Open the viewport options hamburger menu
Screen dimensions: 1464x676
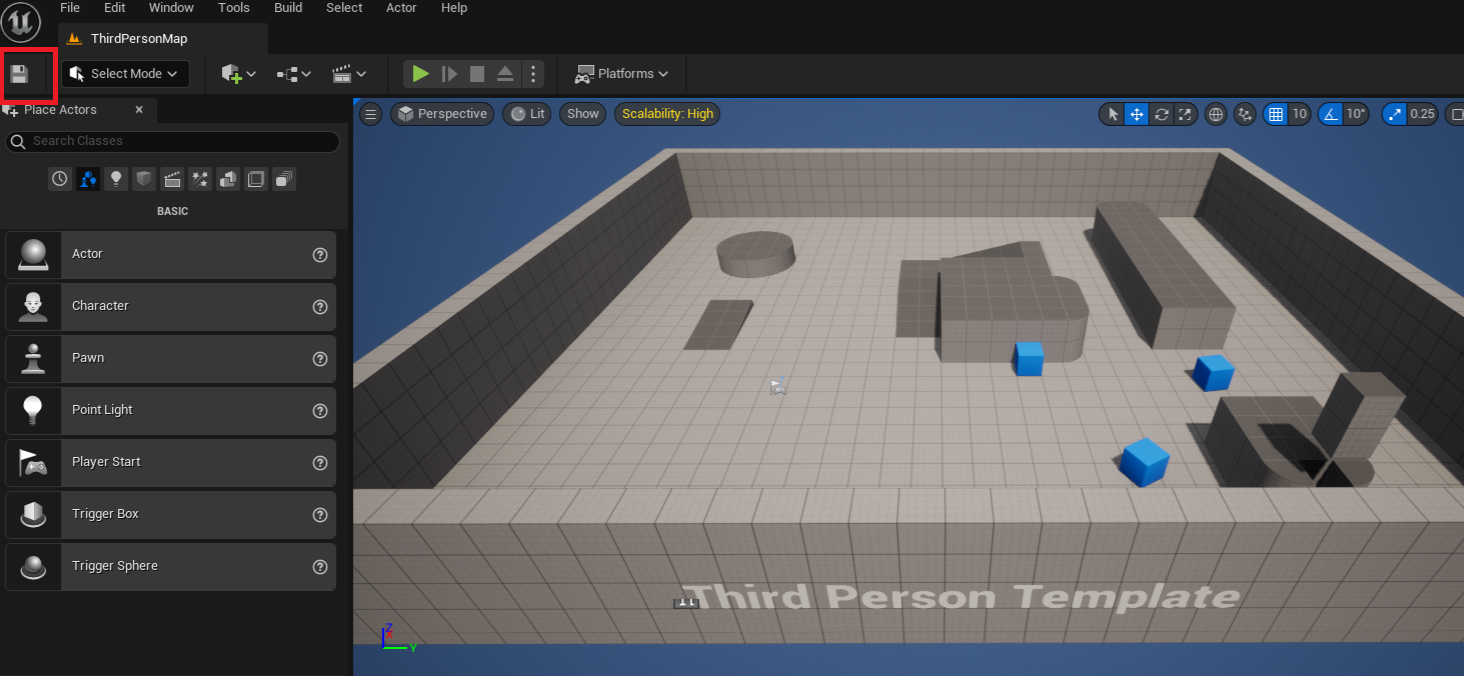[371, 114]
